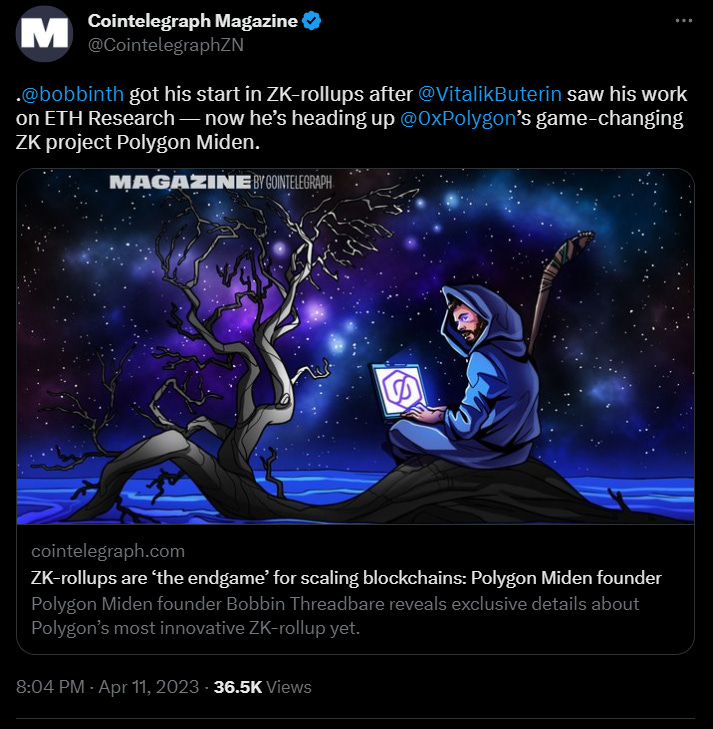Click the Magazine by Cointelegraph banner logo
Image resolution: width=713 pixels, height=729 pixels.
[x=221, y=182]
